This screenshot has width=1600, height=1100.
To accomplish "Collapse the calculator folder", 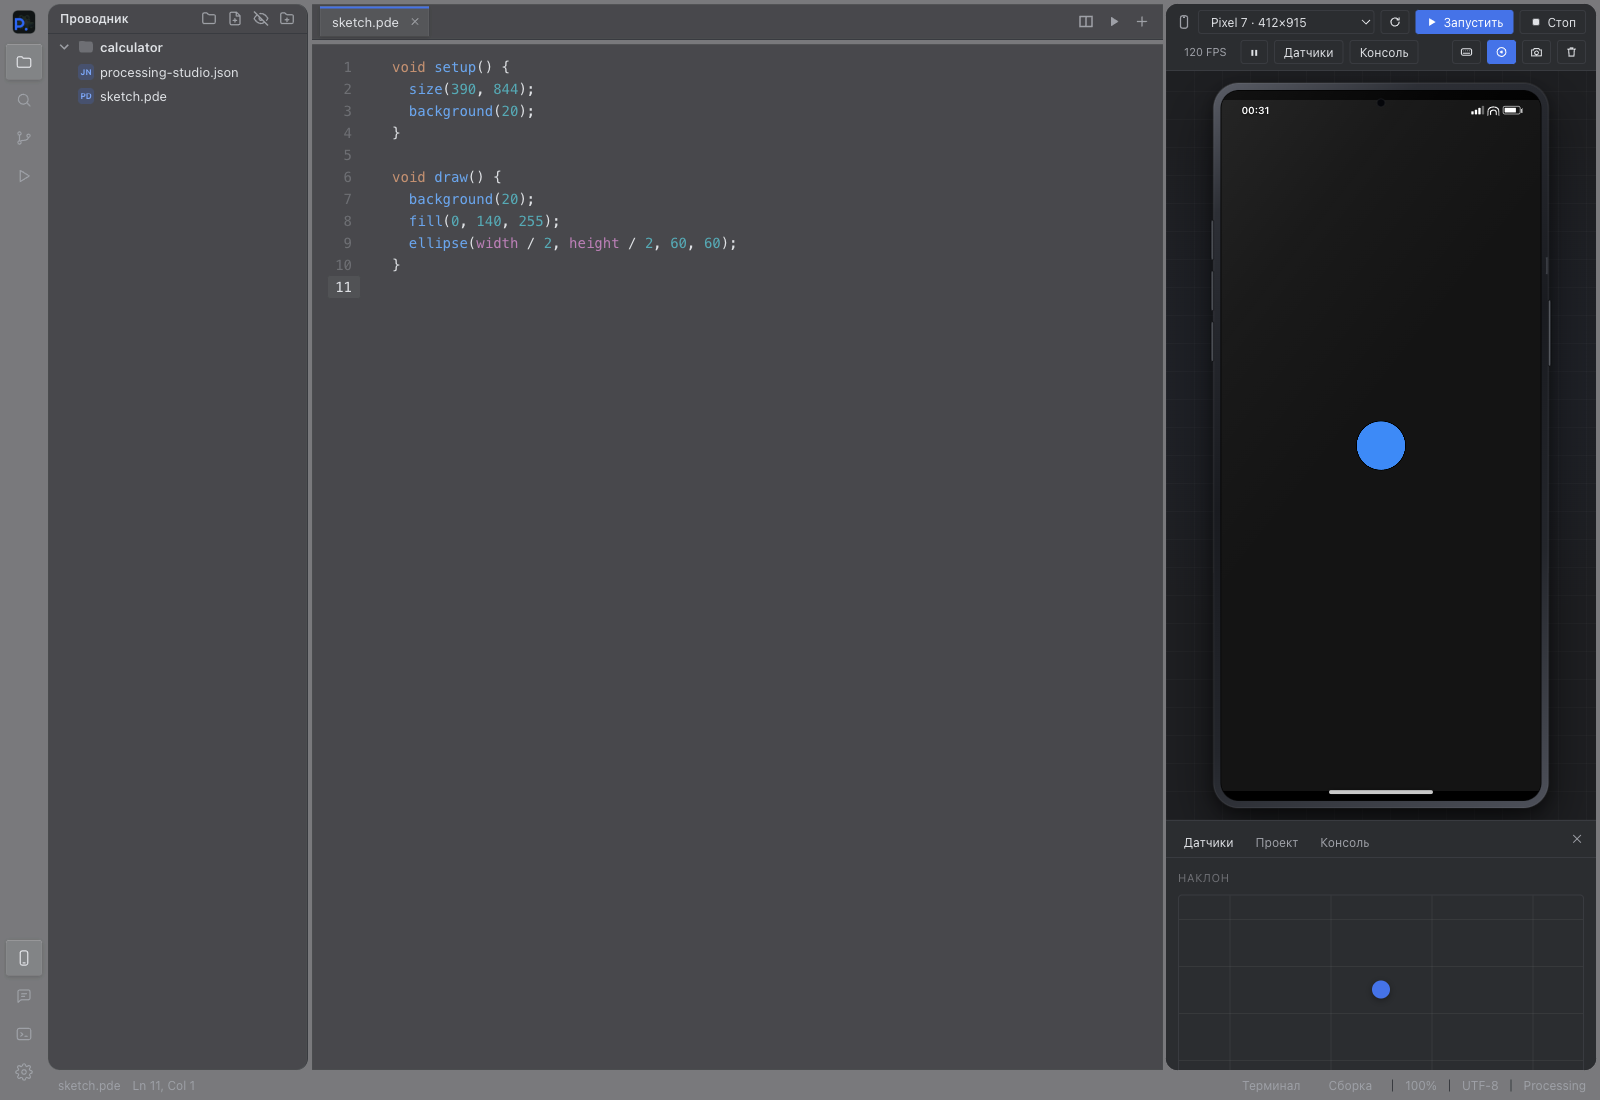I will pyautogui.click(x=64, y=47).
